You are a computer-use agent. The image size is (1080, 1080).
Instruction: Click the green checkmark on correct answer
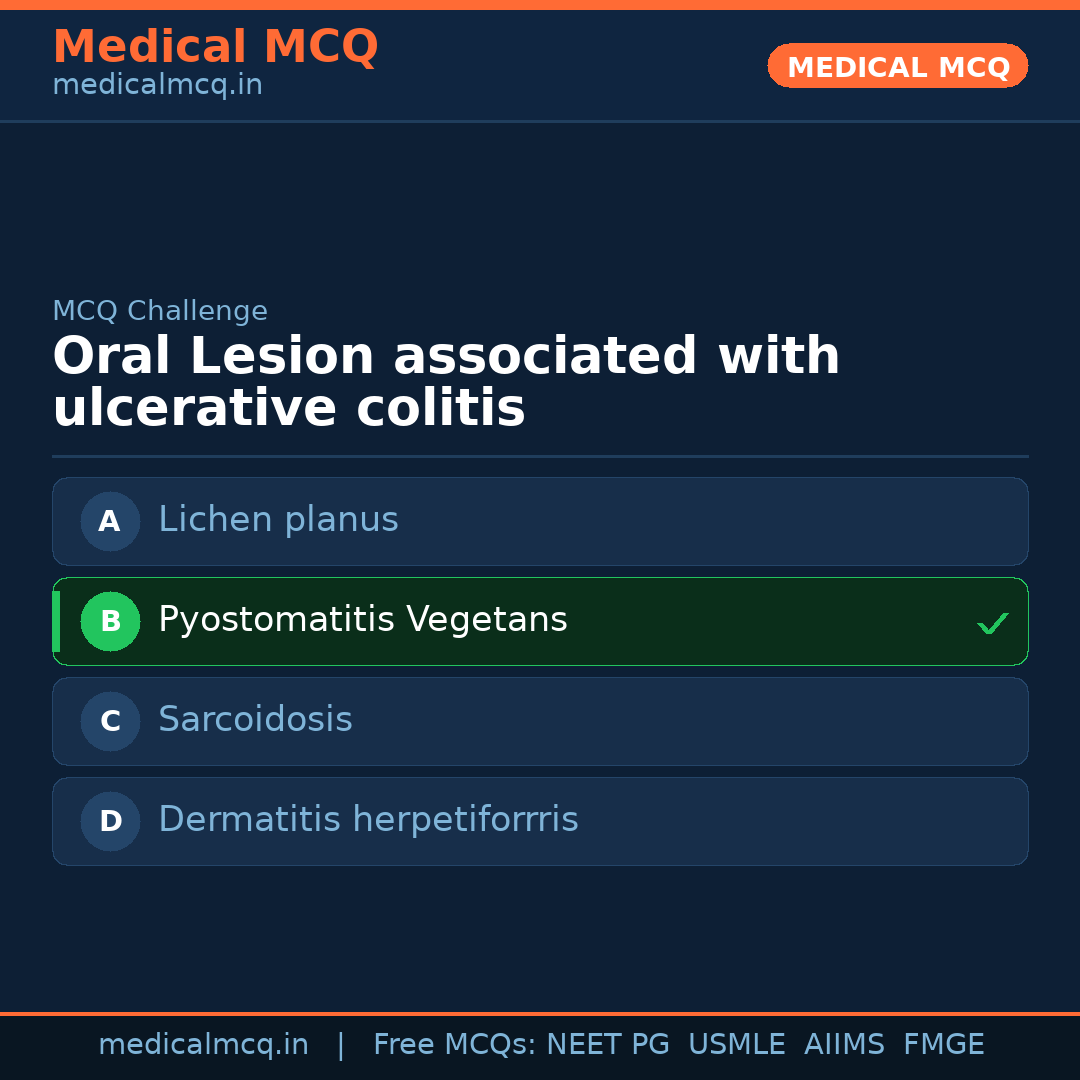click(993, 623)
